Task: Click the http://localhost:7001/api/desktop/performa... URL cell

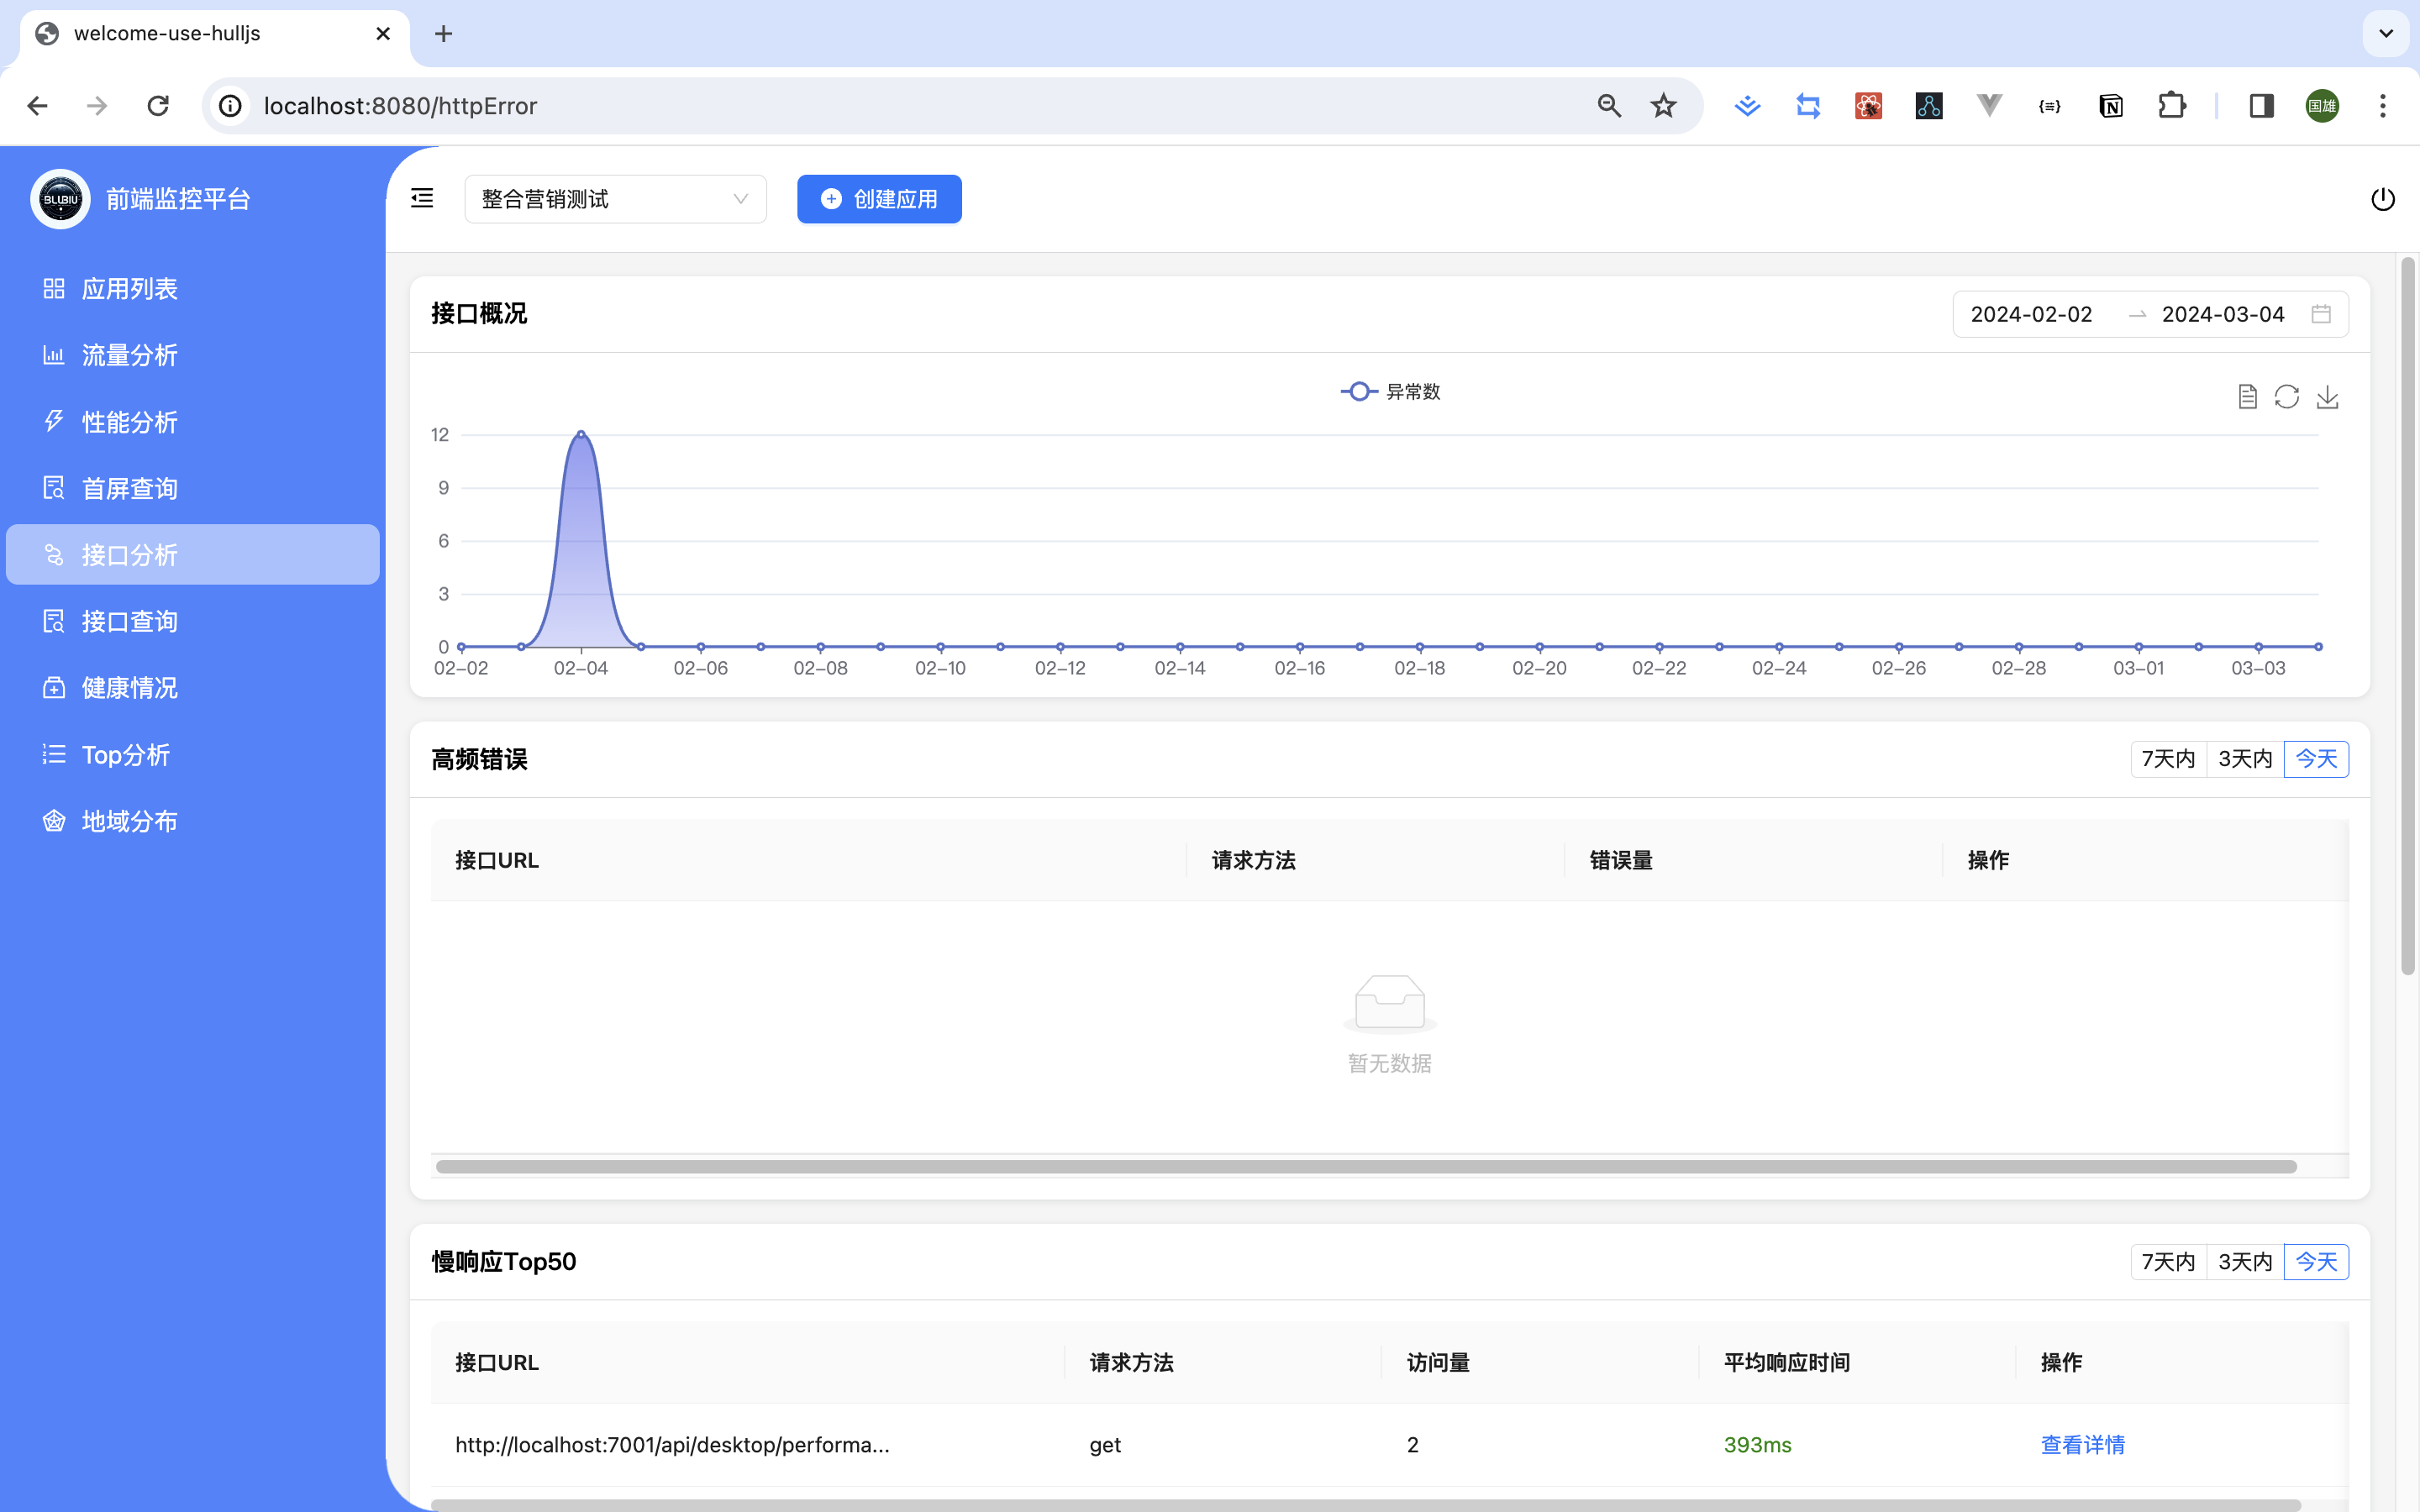Action: [672, 1445]
